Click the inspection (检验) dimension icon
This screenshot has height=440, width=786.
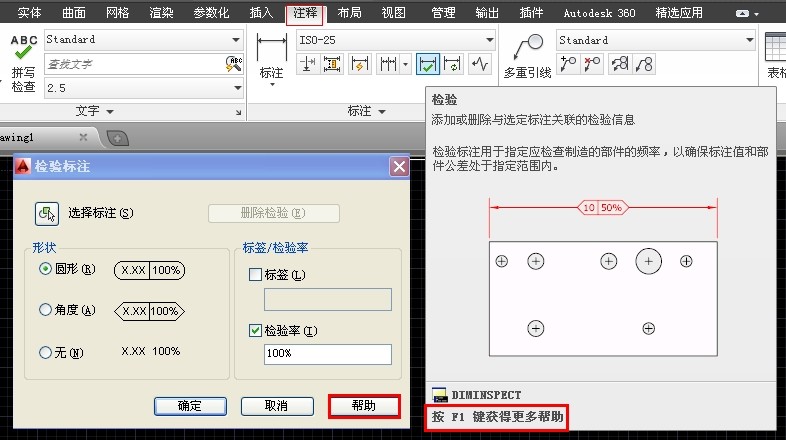428,64
